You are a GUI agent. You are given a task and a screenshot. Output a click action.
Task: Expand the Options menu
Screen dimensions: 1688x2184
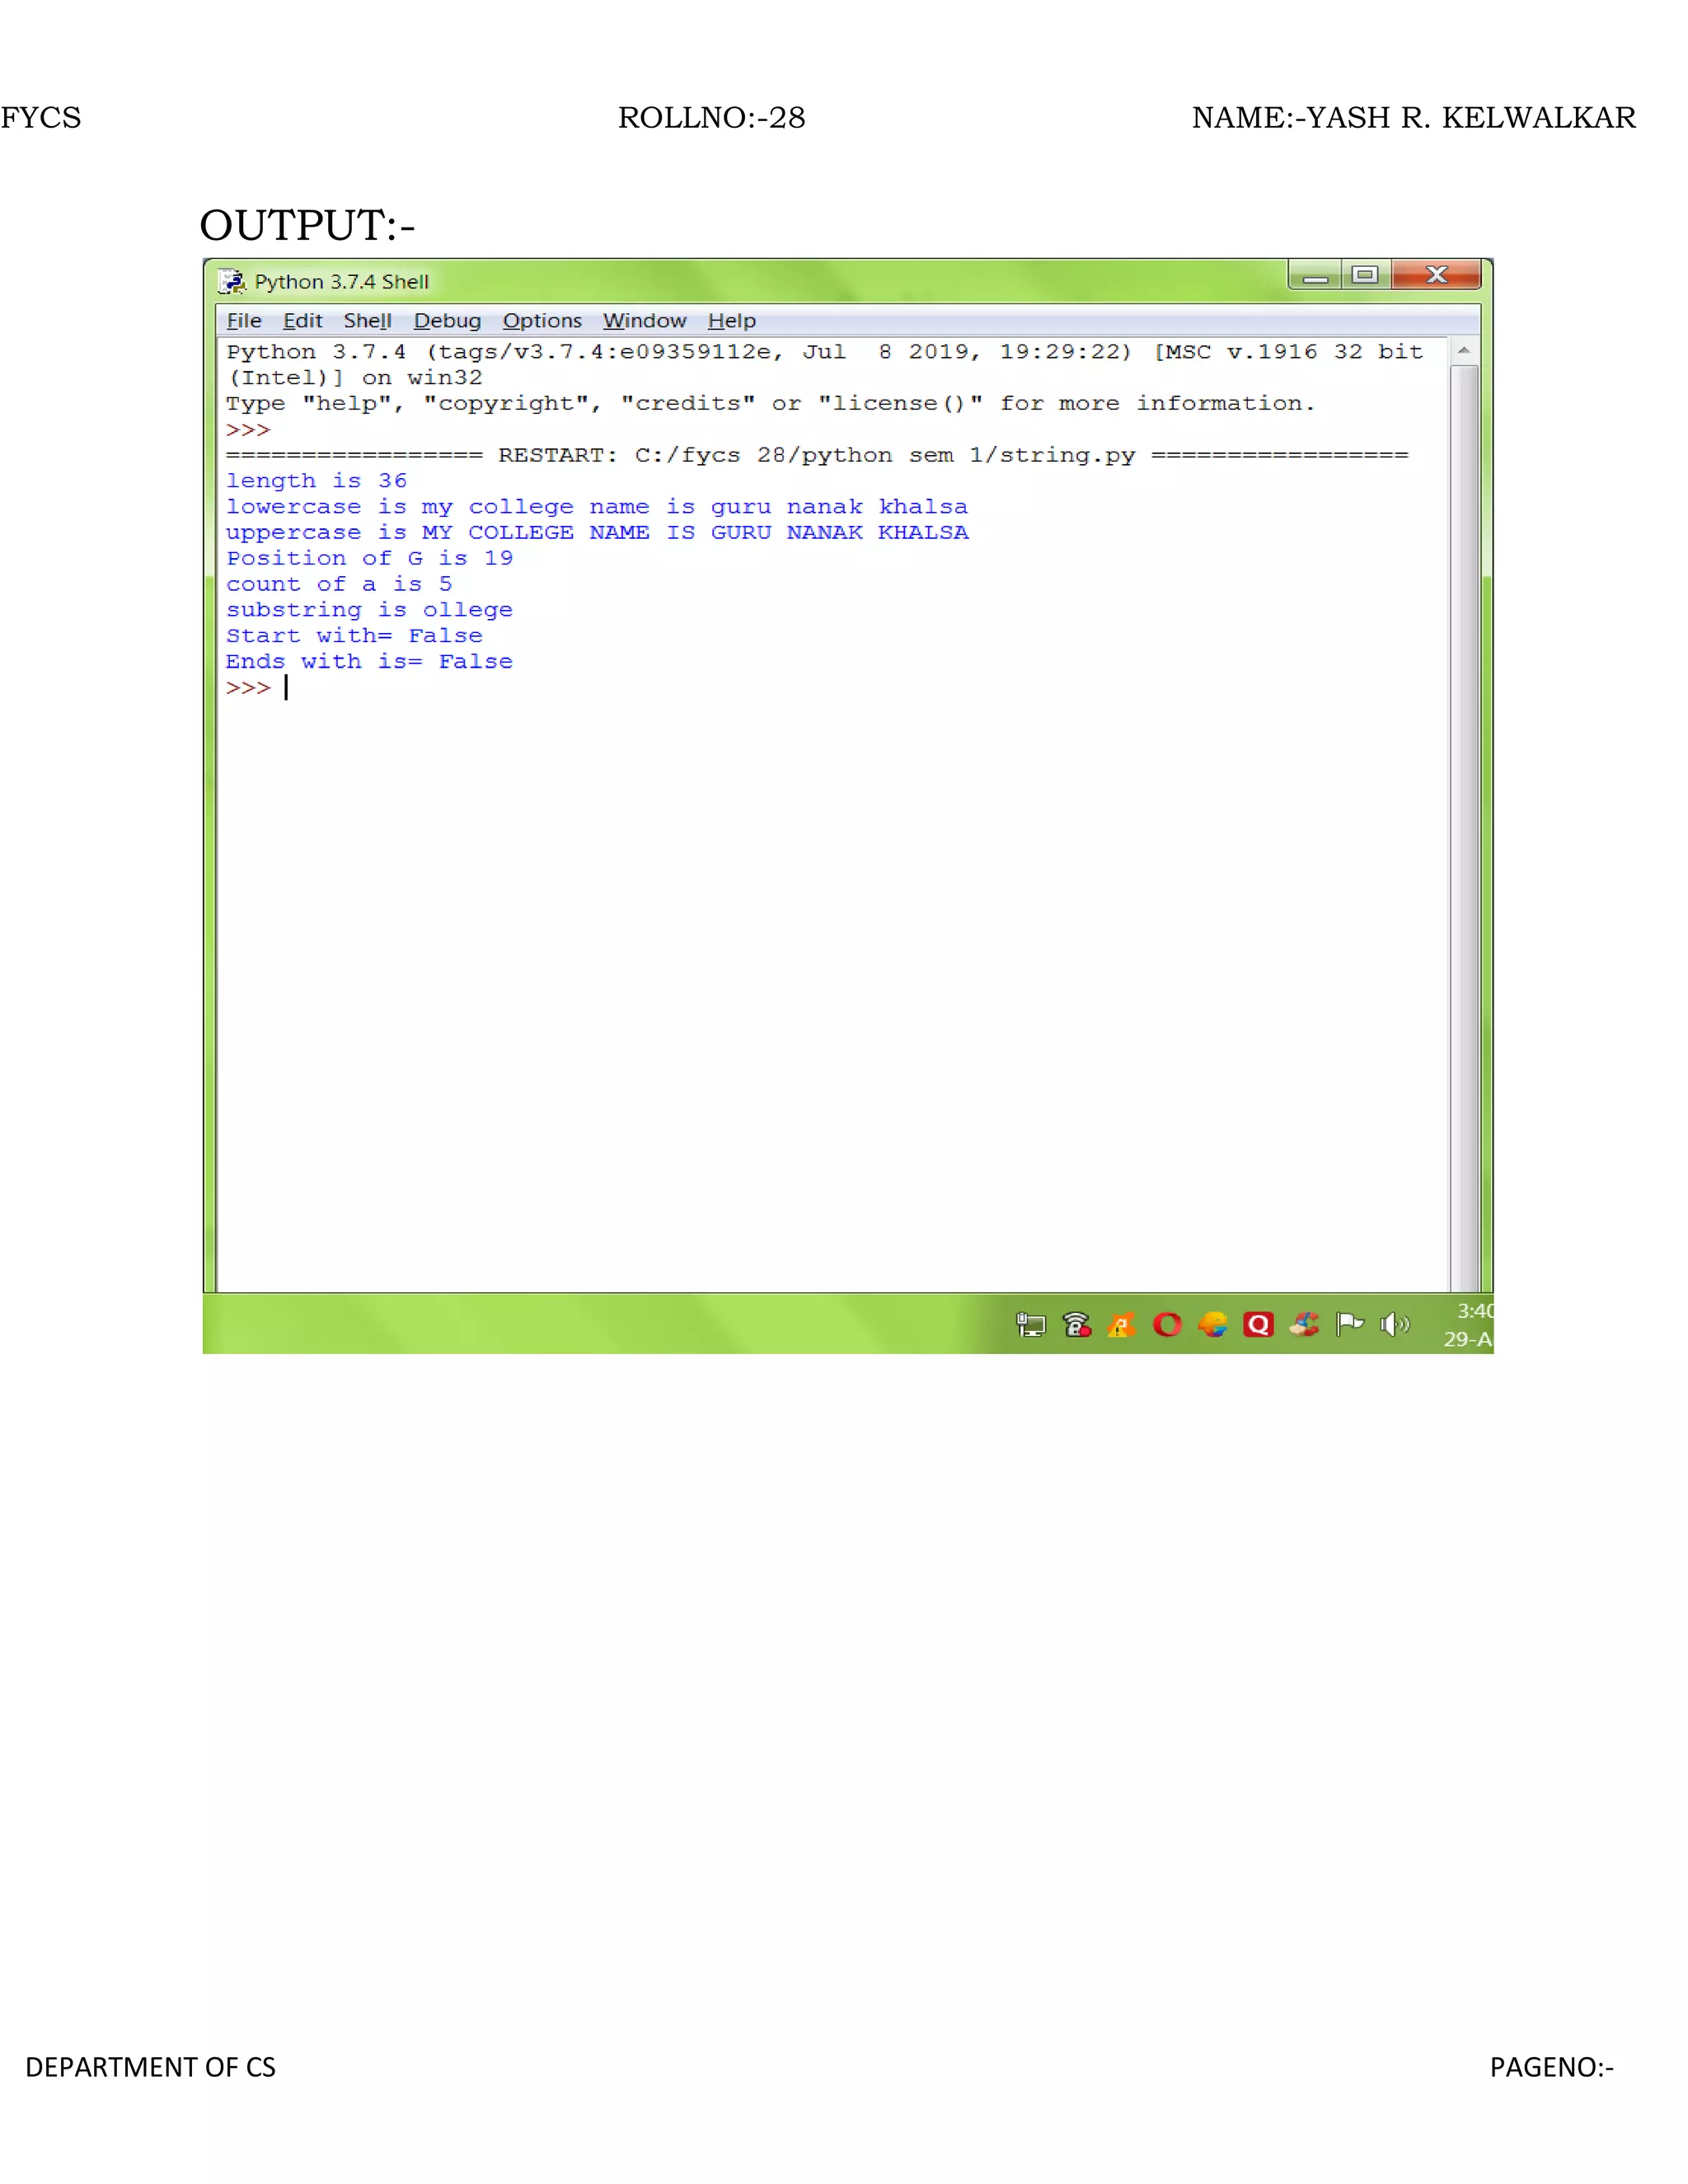pyautogui.click(x=542, y=320)
